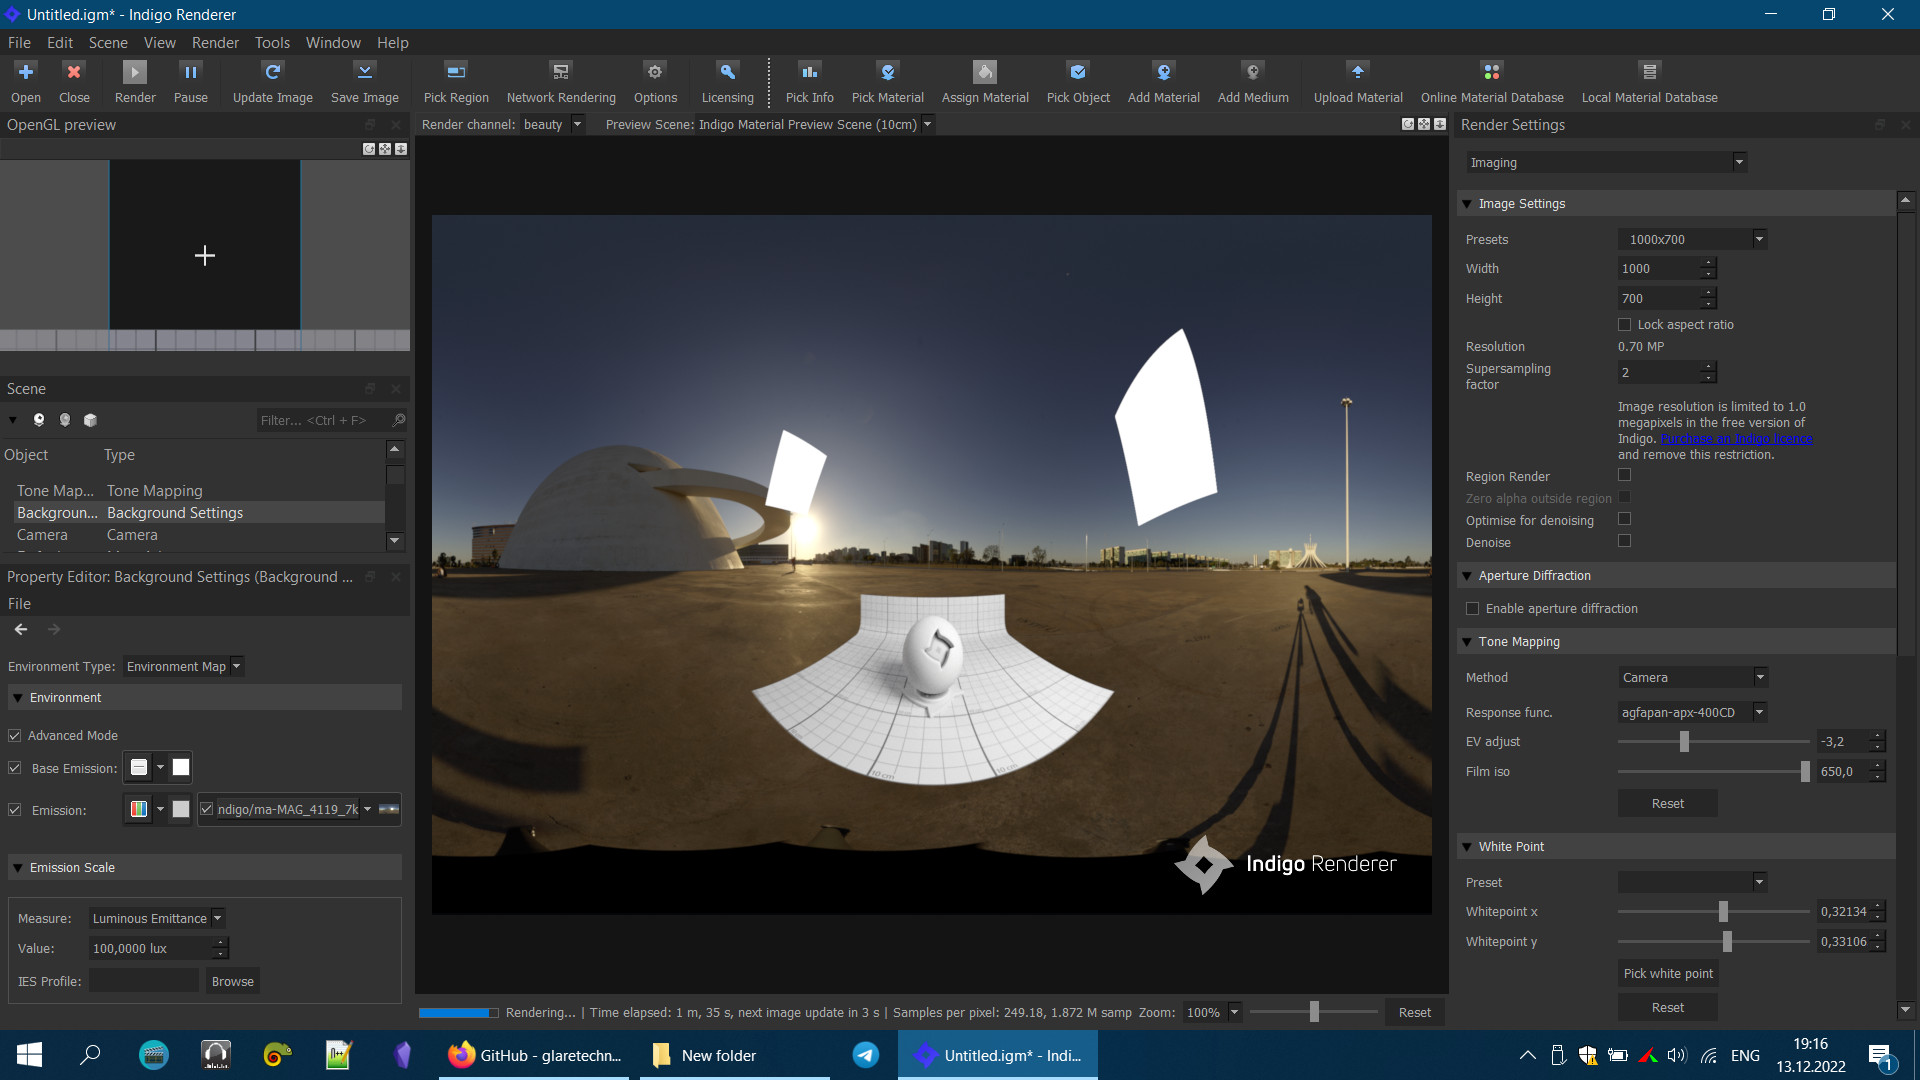1920x1080 pixels.
Task: Click the scene Filter text field
Action: point(323,421)
